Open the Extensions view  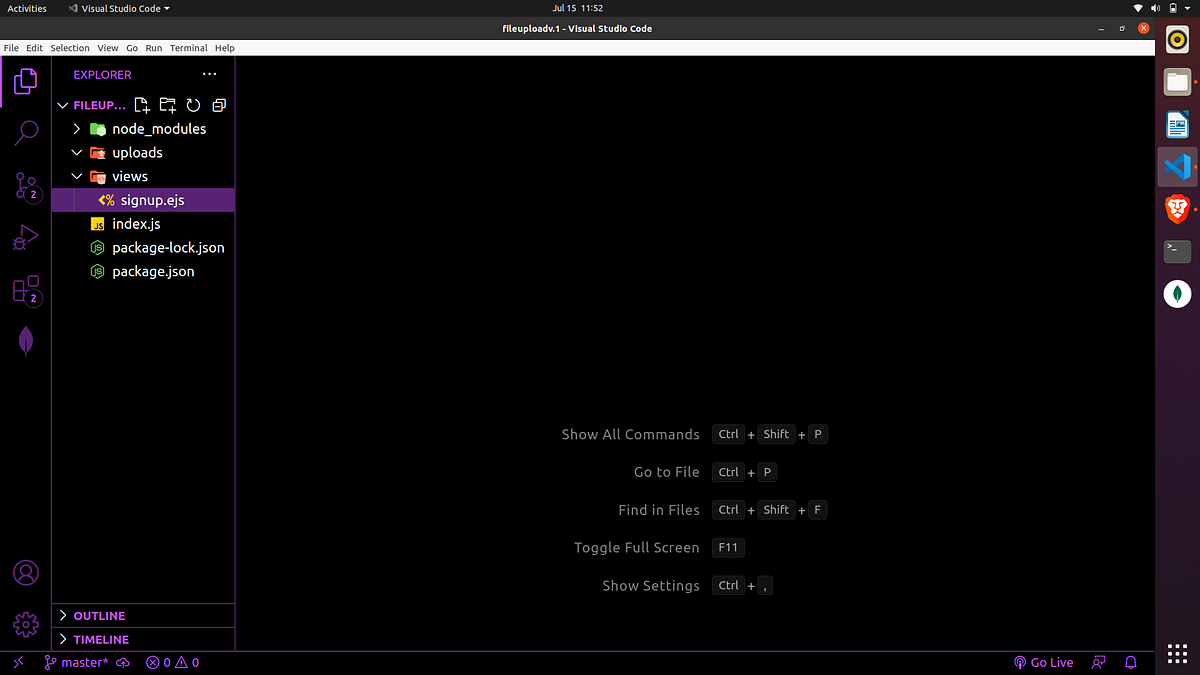pyautogui.click(x=25, y=290)
